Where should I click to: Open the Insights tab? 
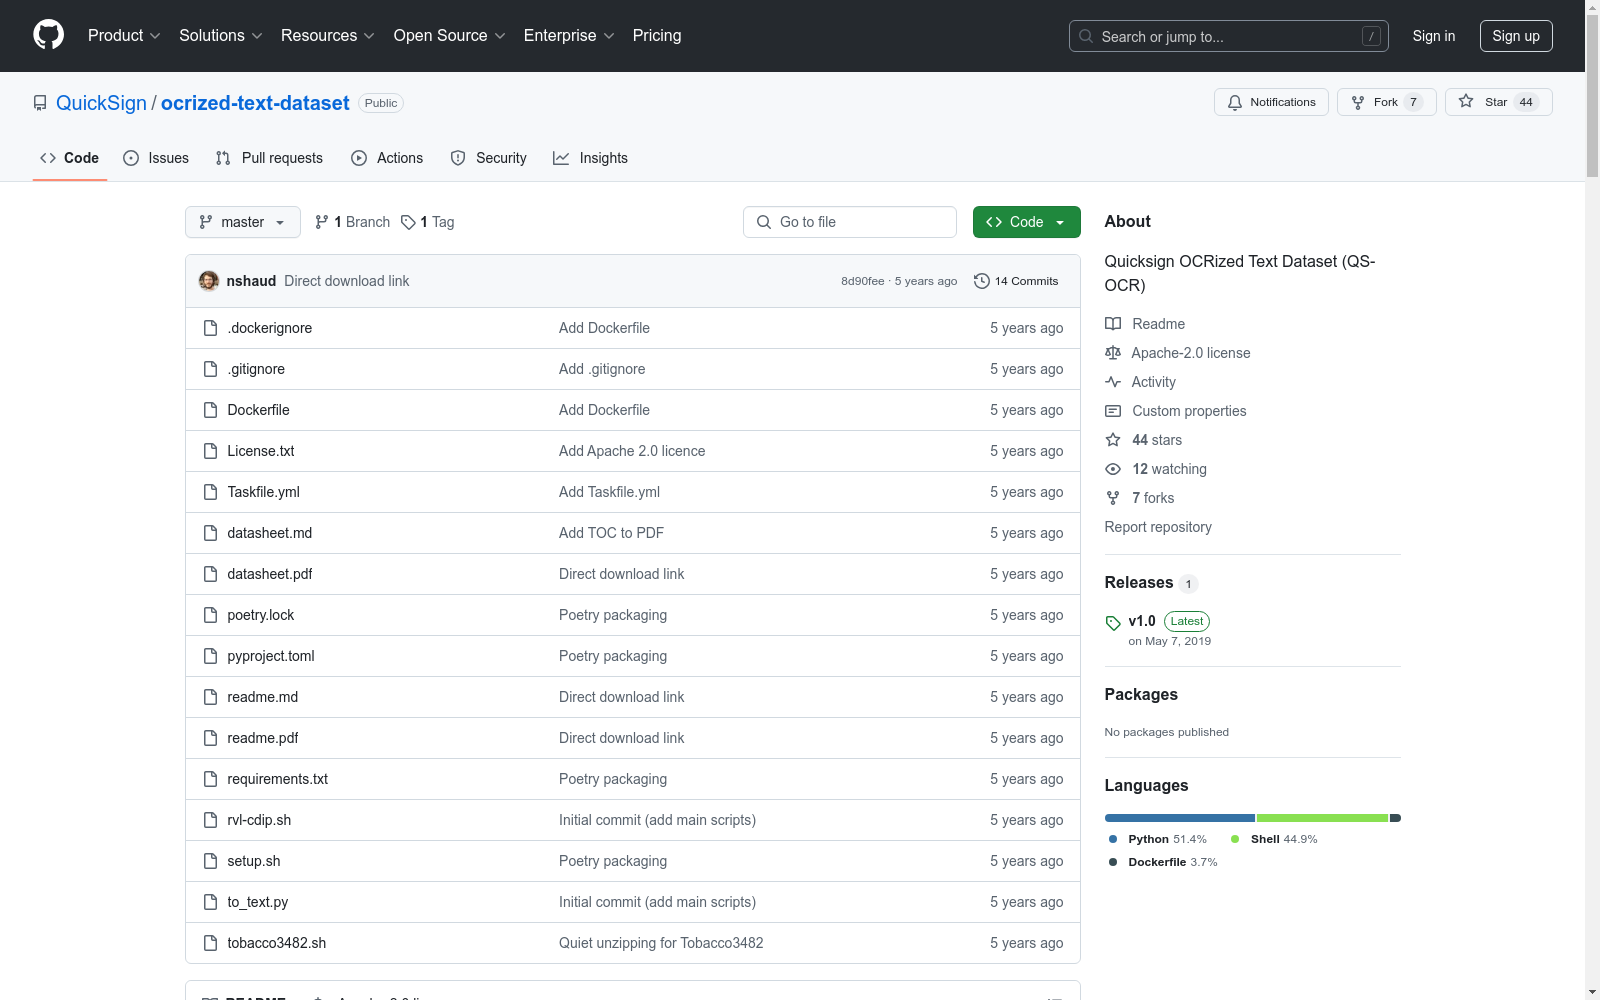(590, 158)
